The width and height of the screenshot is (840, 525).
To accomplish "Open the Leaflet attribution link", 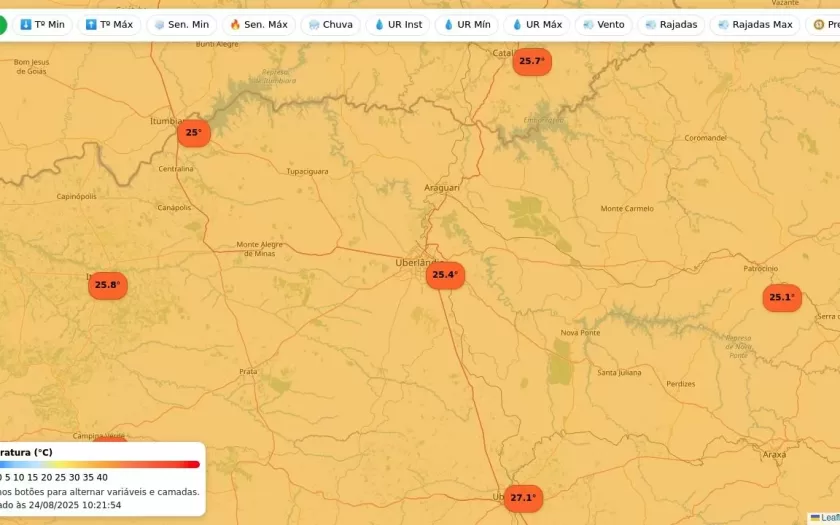I will 828,517.
